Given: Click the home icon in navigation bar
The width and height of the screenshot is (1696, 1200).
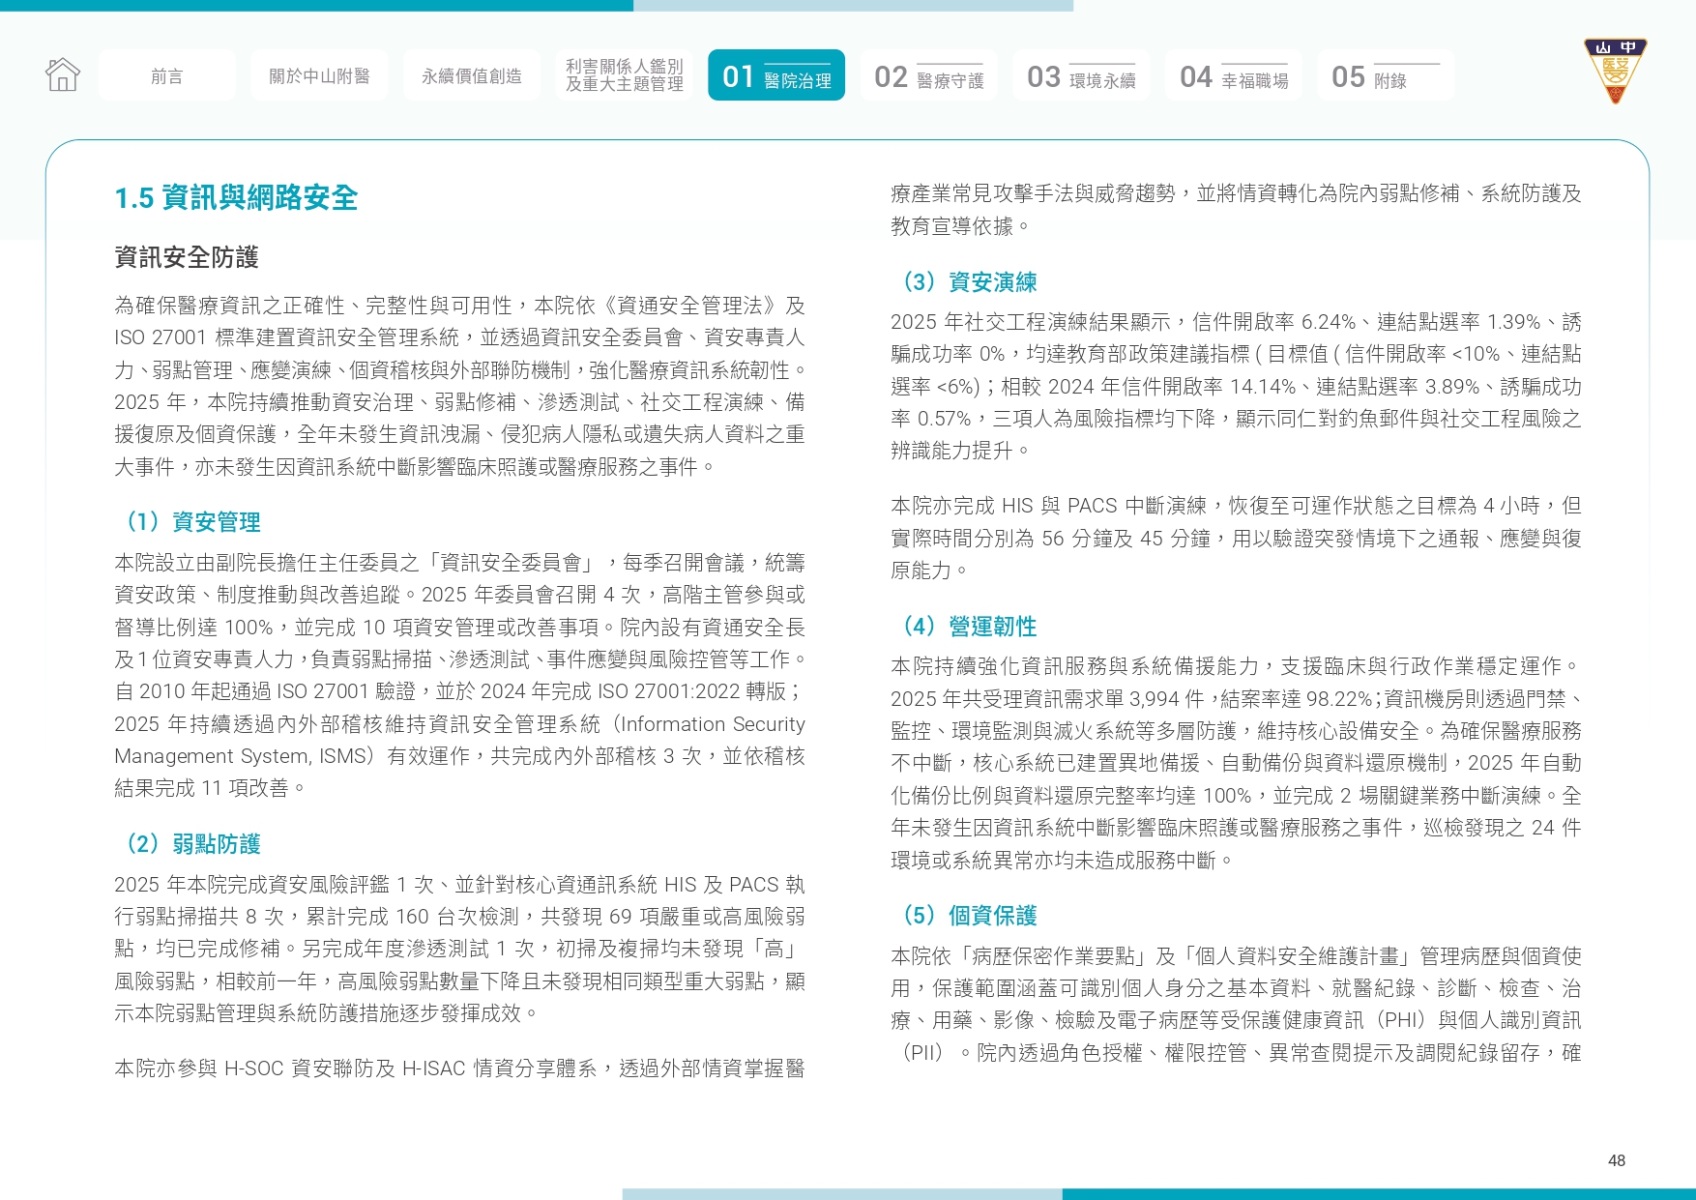Looking at the screenshot, I should (x=62, y=74).
